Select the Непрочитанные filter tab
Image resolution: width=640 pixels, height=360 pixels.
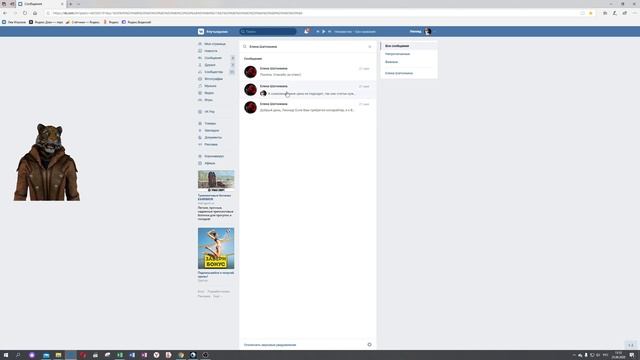[409, 54]
